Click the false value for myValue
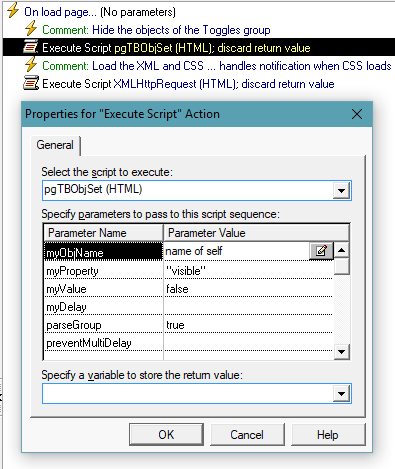395x469 pixels. pos(248,289)
